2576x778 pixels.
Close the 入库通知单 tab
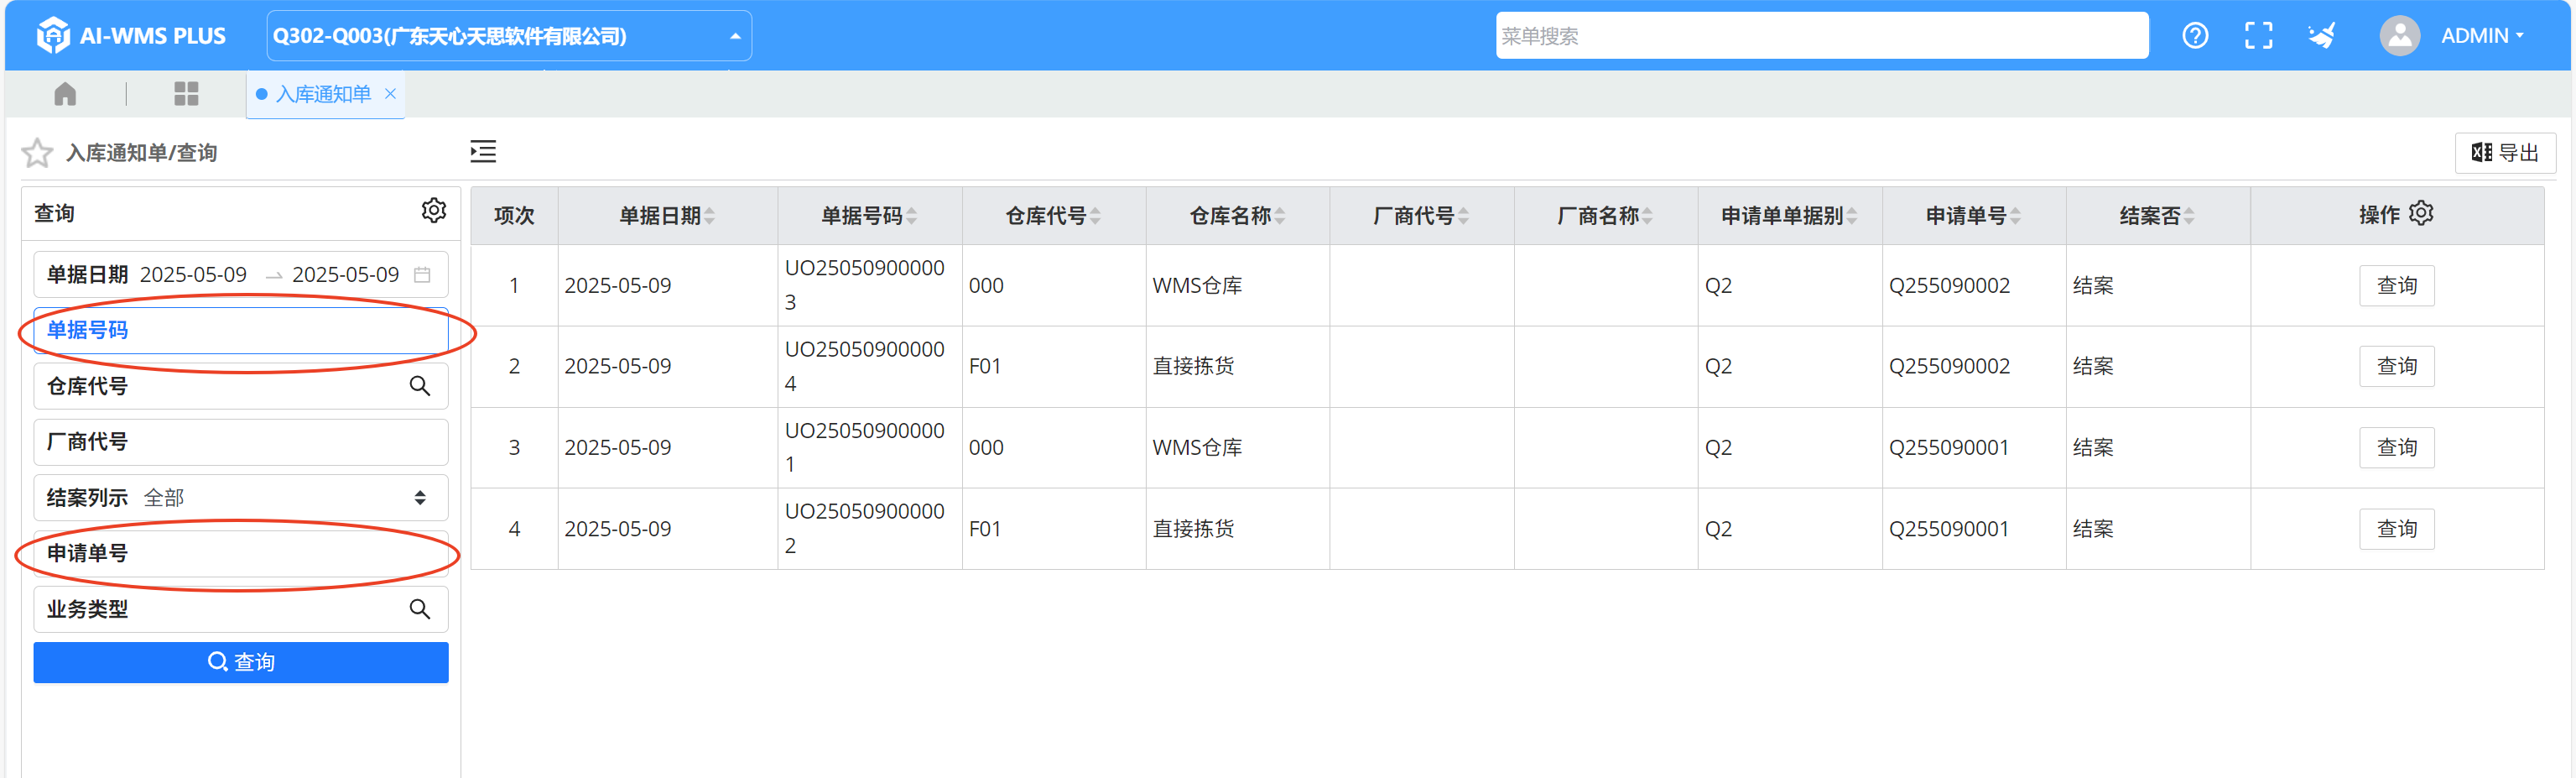click(391, 94)
